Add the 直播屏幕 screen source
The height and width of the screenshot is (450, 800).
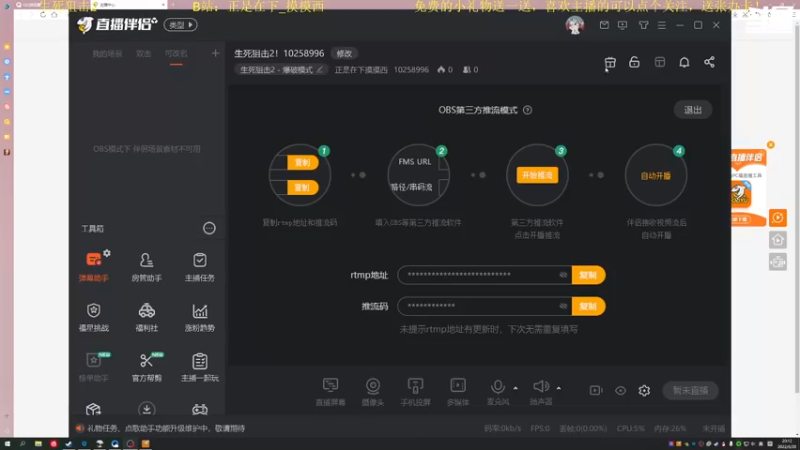[x=330, y=391]
